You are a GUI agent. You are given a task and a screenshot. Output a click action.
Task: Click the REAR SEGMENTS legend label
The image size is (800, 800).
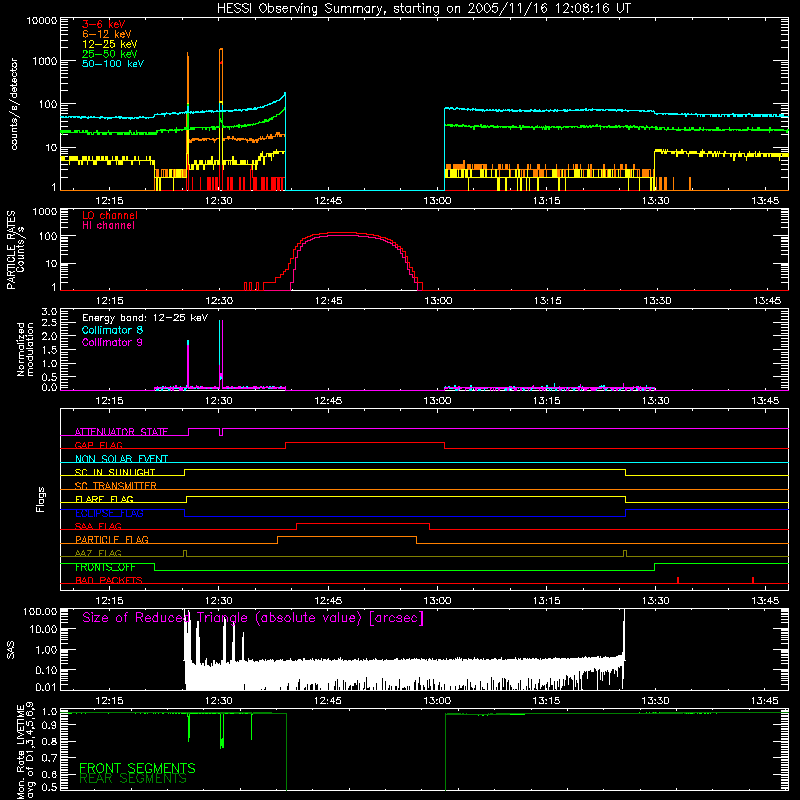tap(133, 779)
